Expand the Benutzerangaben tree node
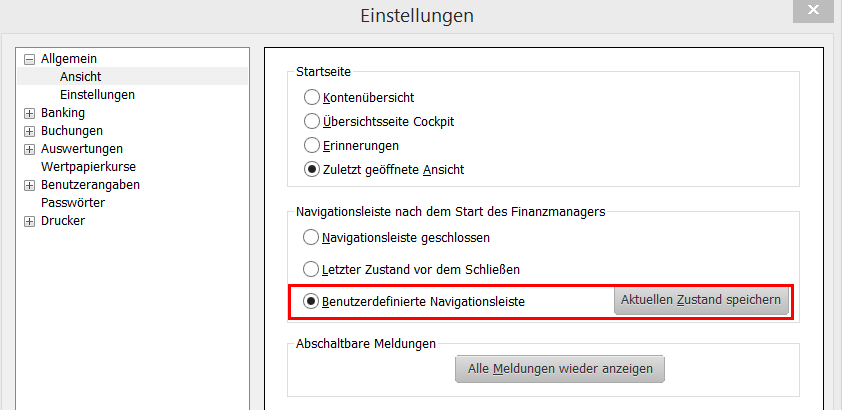 pos(30,186)
